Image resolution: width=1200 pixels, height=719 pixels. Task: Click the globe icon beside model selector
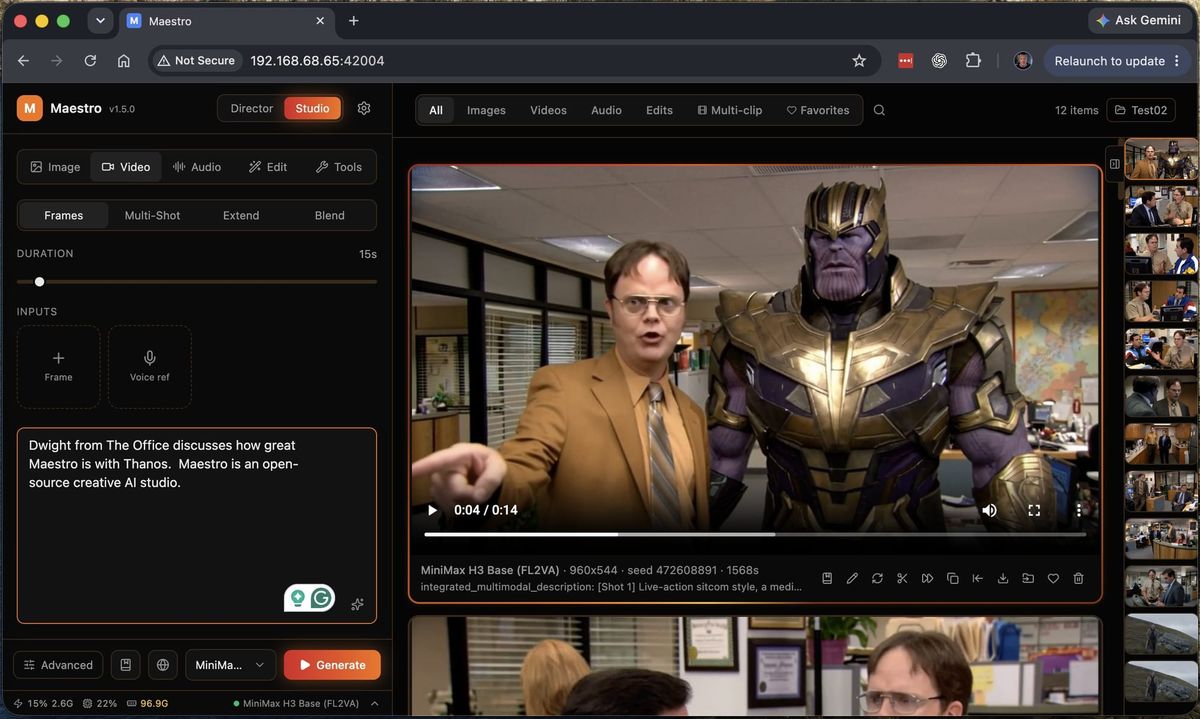point(163,665)
